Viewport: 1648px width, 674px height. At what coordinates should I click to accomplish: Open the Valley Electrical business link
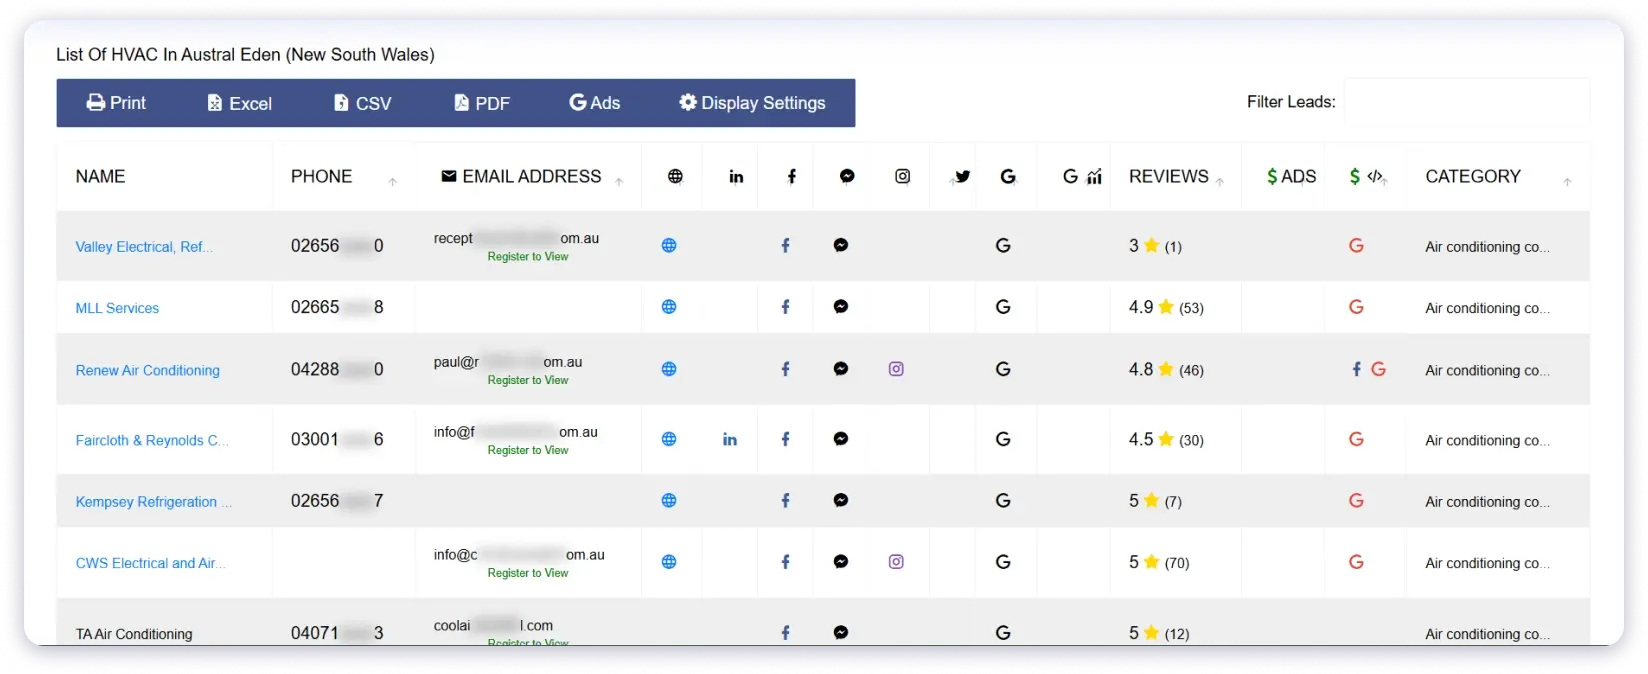click(144, 247)
